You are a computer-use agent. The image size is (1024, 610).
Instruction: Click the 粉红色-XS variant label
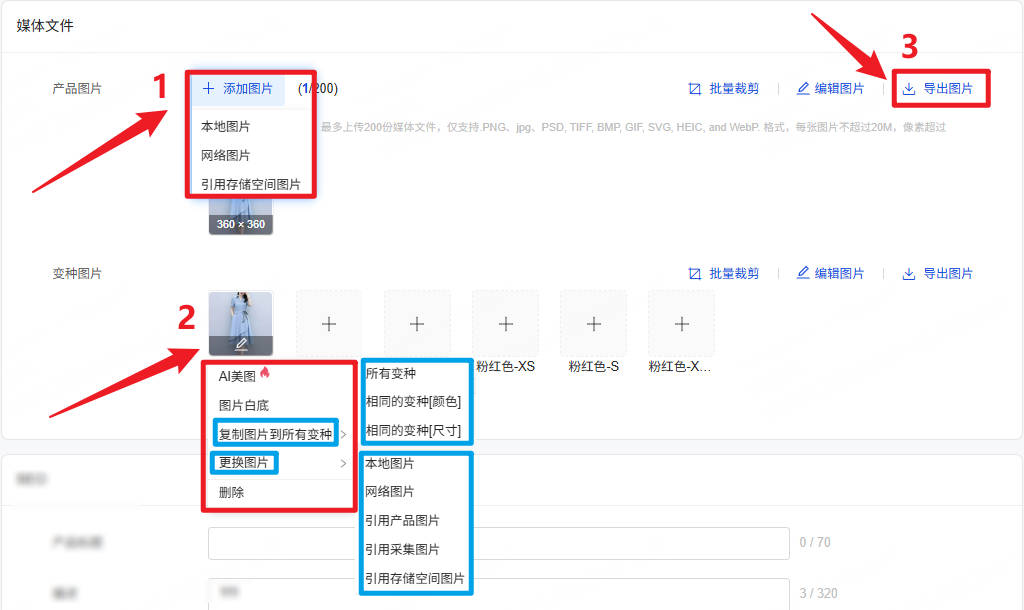click(505, 366)
